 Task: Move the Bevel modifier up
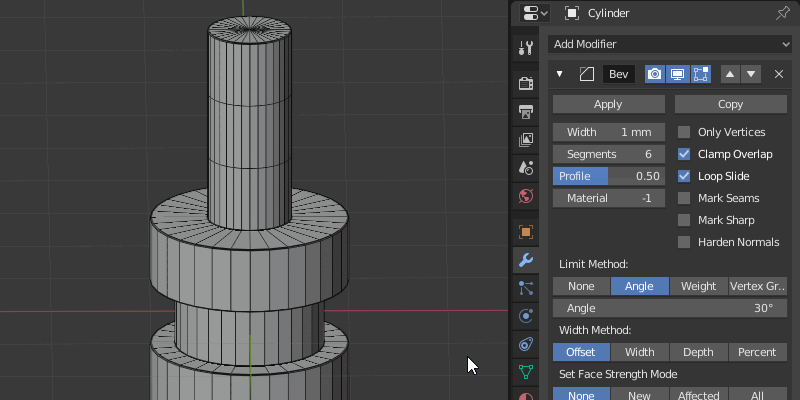(x=730, y=74)
